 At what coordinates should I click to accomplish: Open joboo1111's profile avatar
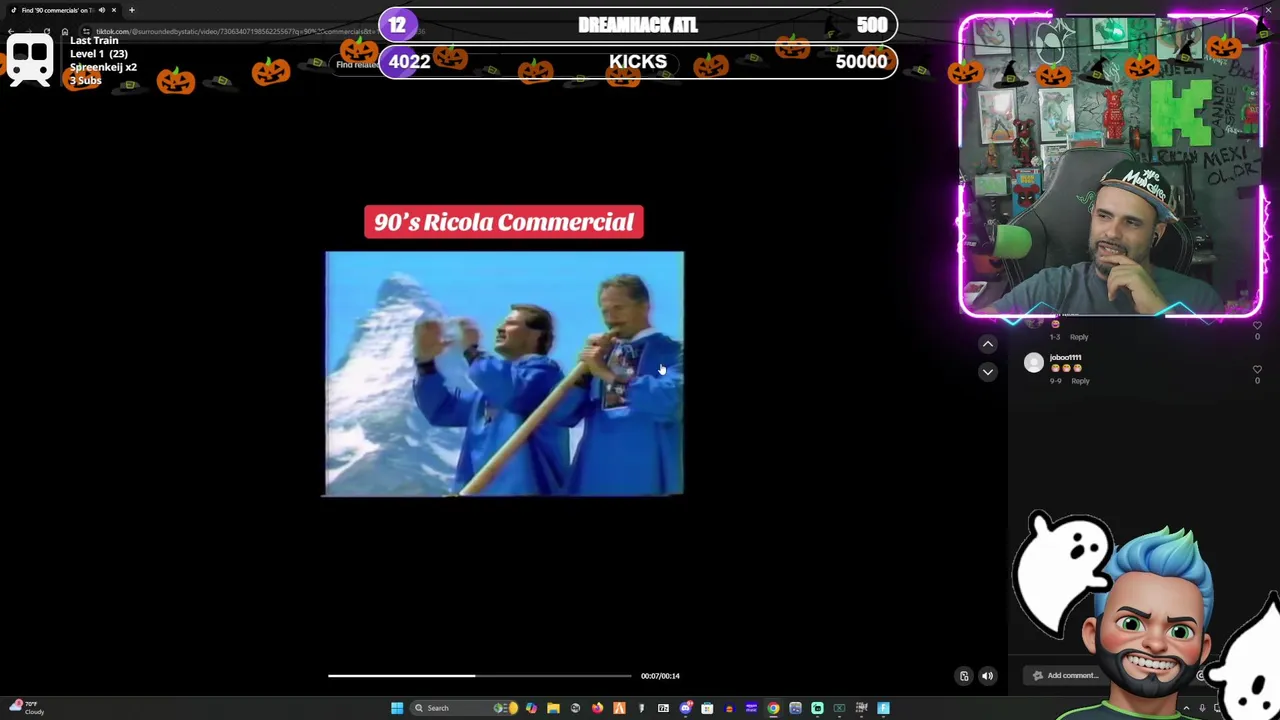pos(1033,363)
